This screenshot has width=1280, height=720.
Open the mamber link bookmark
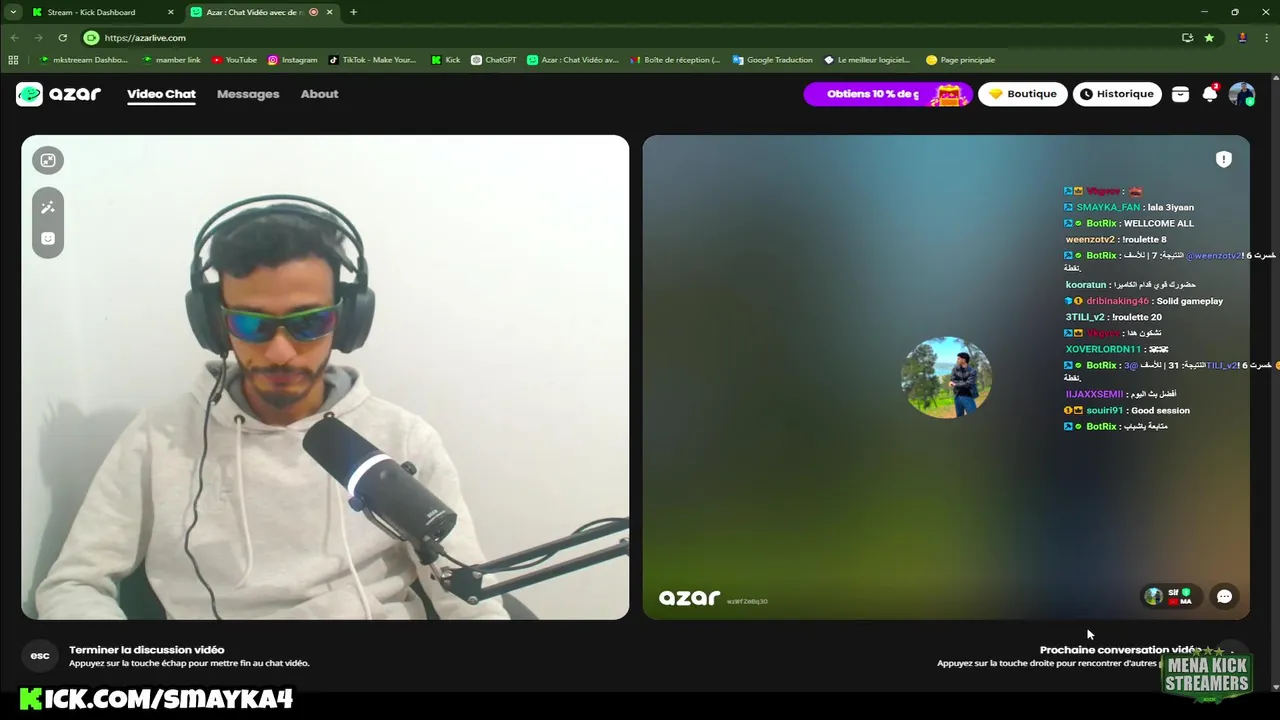[x=171, y=60]
